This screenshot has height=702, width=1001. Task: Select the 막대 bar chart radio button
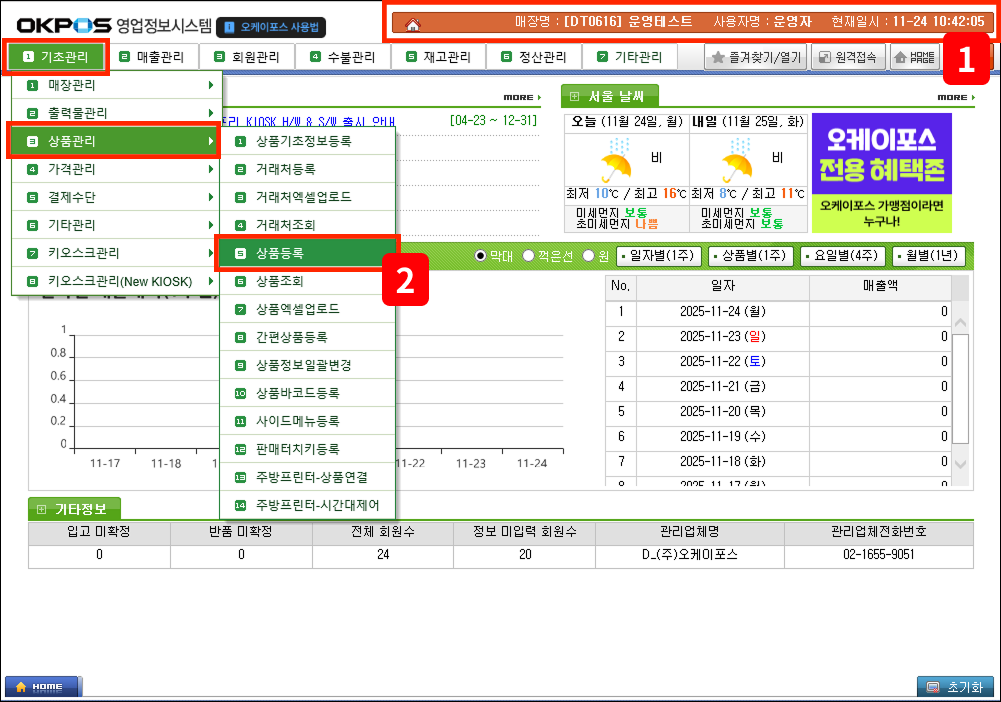pyautogui.click(x=480, y=256)
